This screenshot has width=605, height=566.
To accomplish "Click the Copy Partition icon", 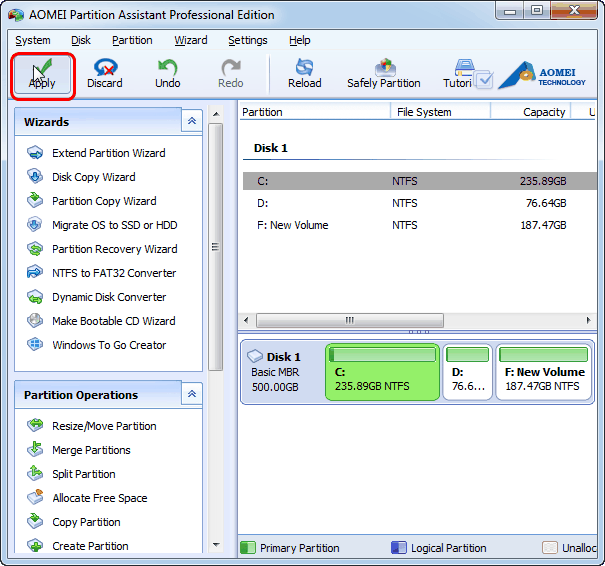I will [x=35, y=522].
